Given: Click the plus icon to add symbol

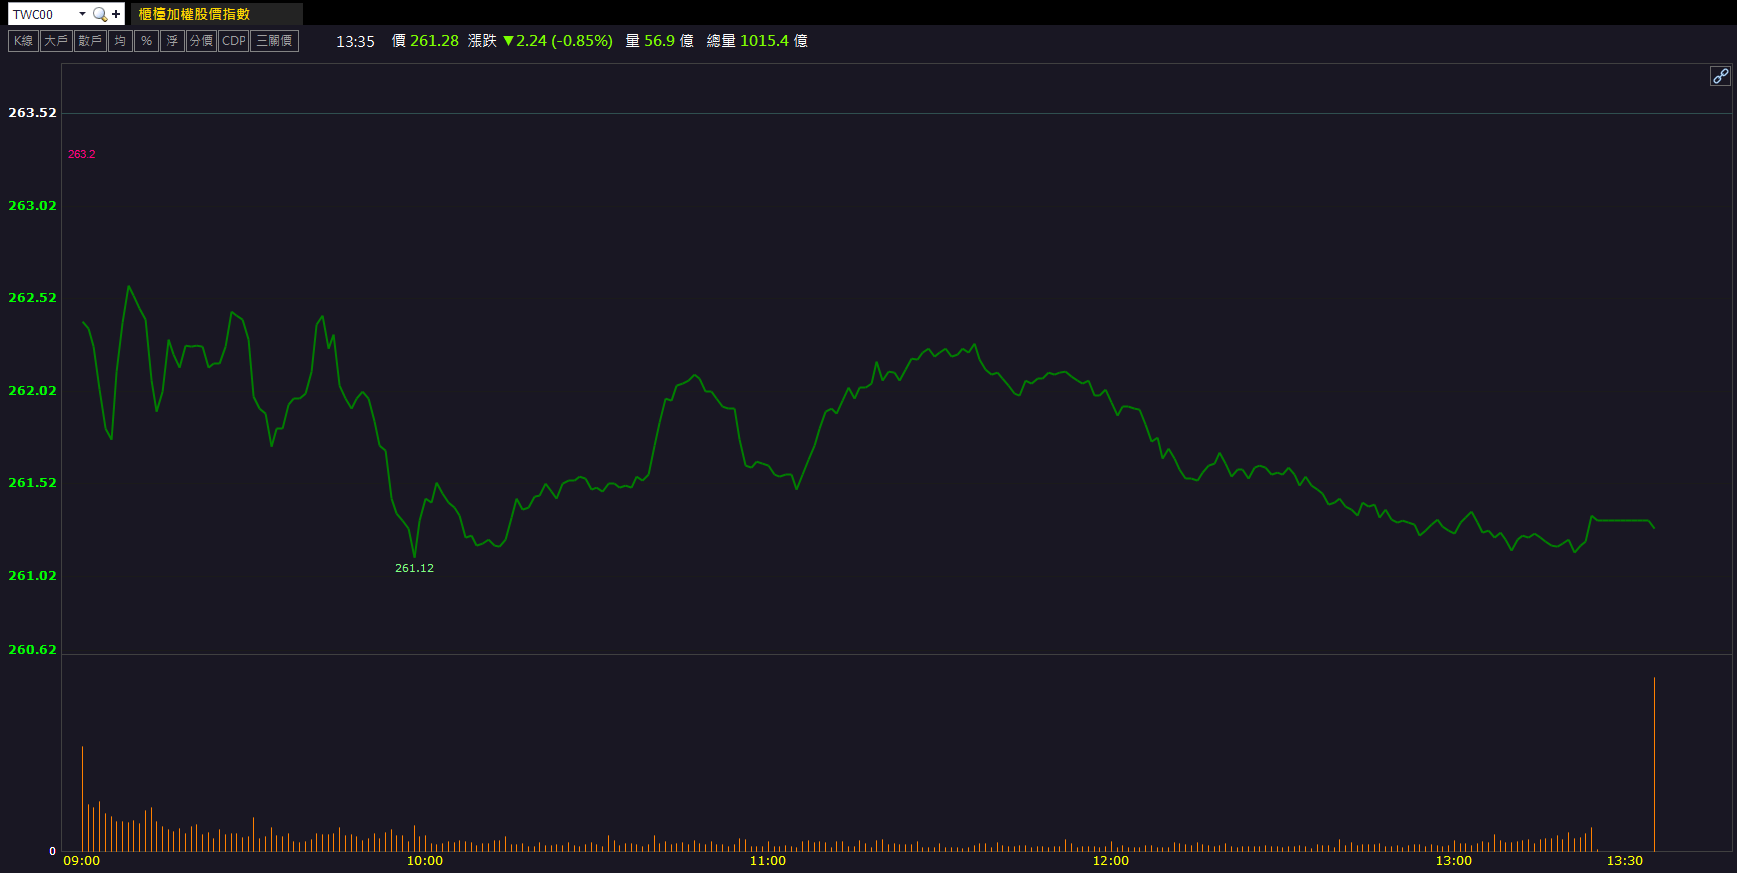Looking at the screenshot, I should pyautogui.click(x=116, y=14).
